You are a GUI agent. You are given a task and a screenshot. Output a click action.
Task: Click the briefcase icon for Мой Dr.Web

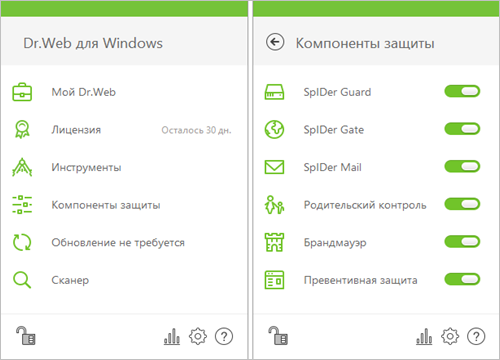(22, 92)
